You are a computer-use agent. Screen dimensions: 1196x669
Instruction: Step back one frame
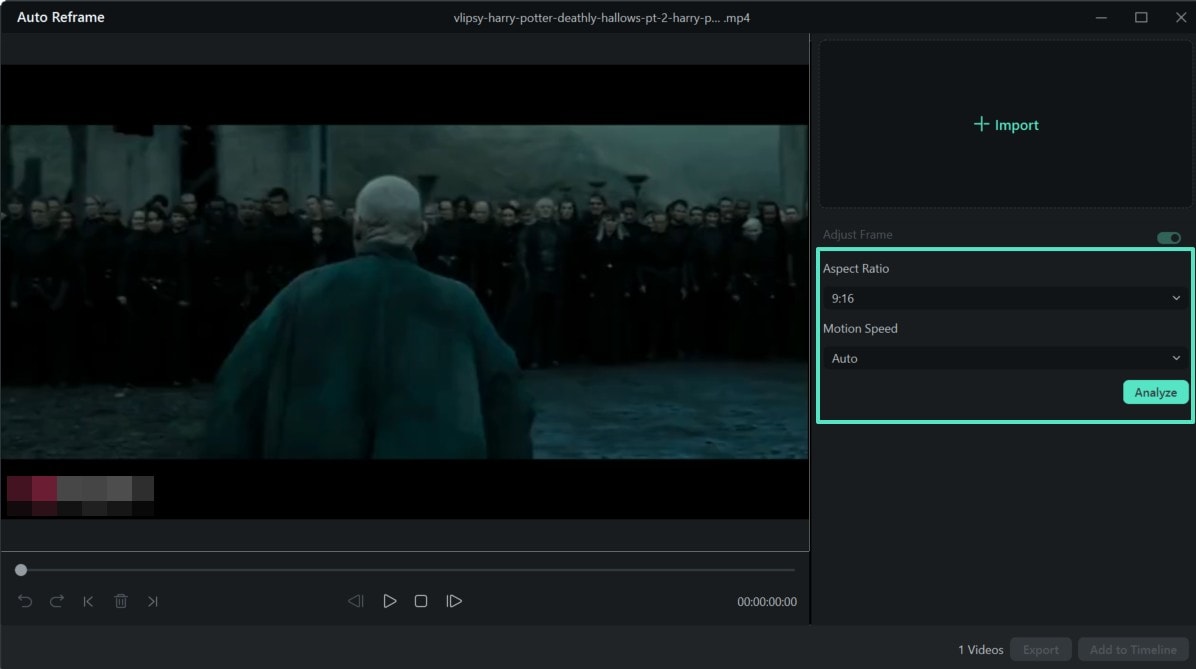[x=355, y=601]
